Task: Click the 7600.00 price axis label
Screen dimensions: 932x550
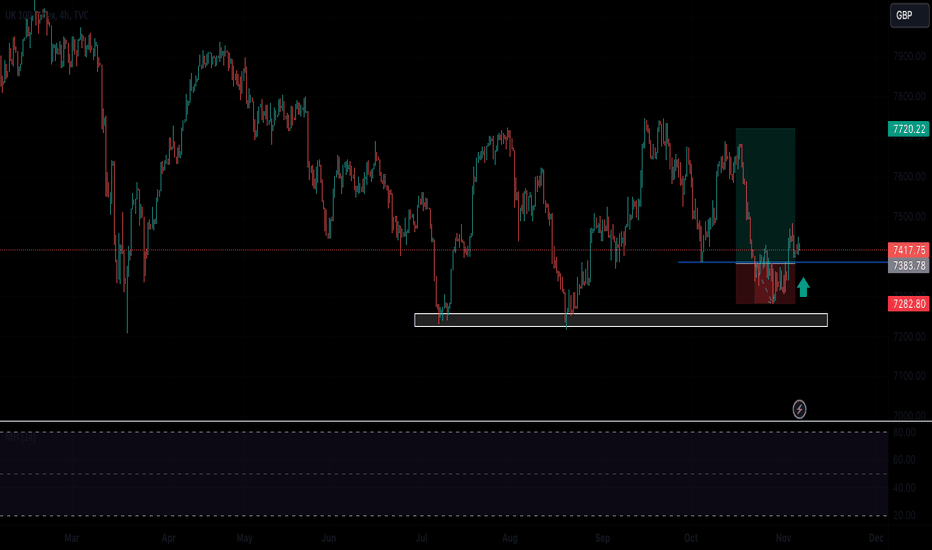Action: [909, 177]
